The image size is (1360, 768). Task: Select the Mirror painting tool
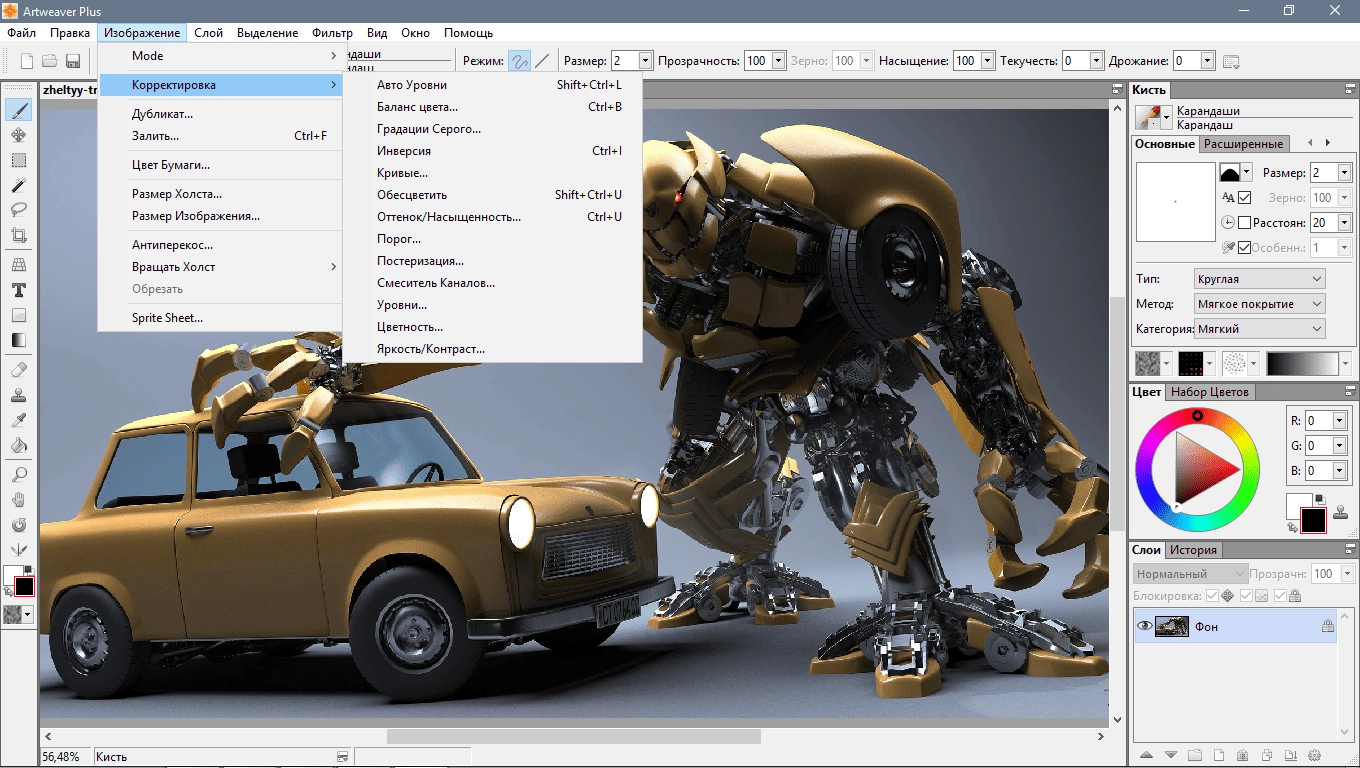pyautogui.click(x=18, y=549)
